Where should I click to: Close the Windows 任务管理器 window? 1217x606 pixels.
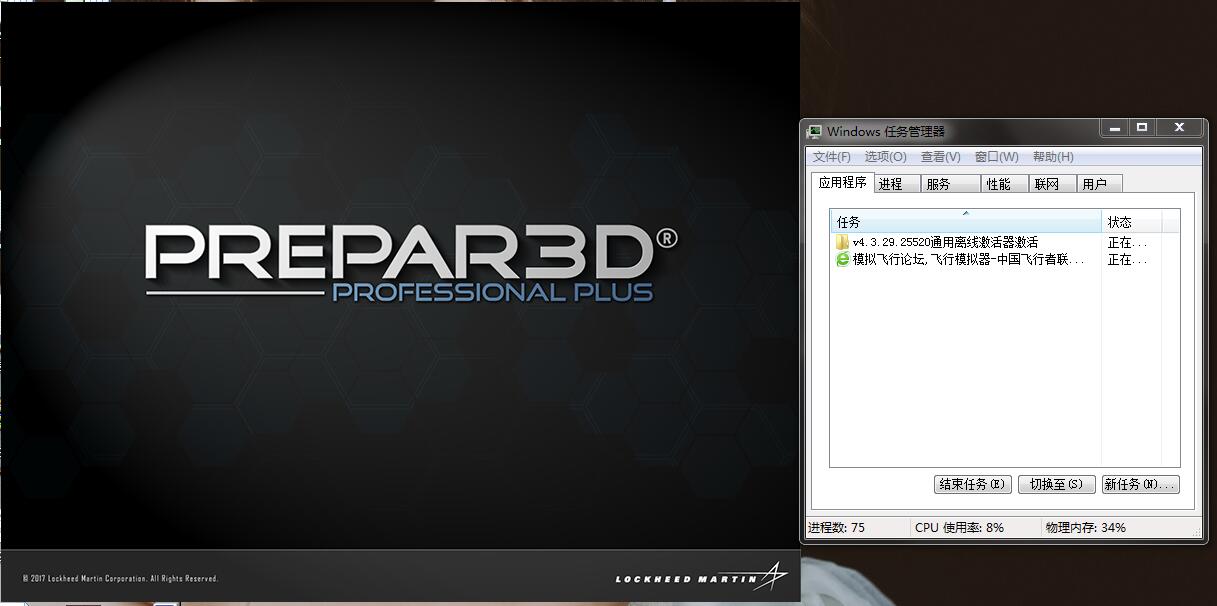click(1179, 128)
